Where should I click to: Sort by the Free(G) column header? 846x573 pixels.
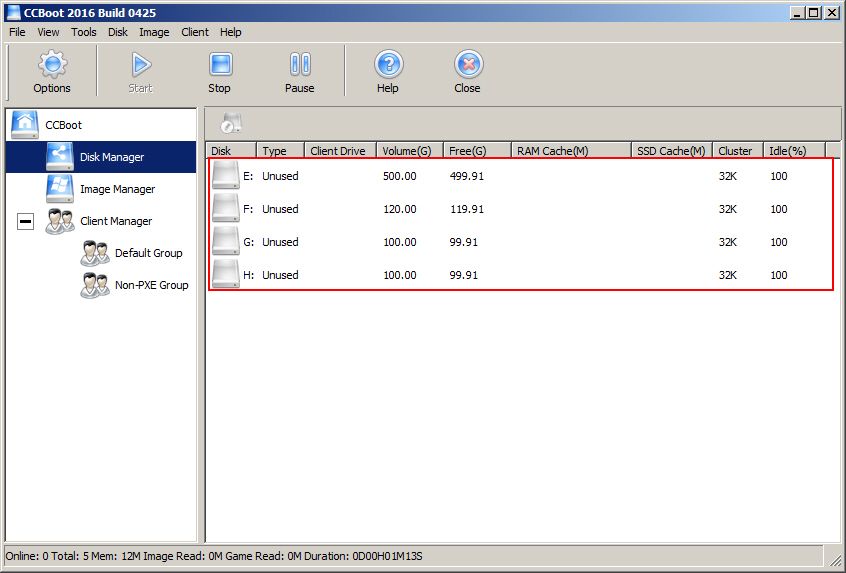pyautogui.click(x=477, y=151)
